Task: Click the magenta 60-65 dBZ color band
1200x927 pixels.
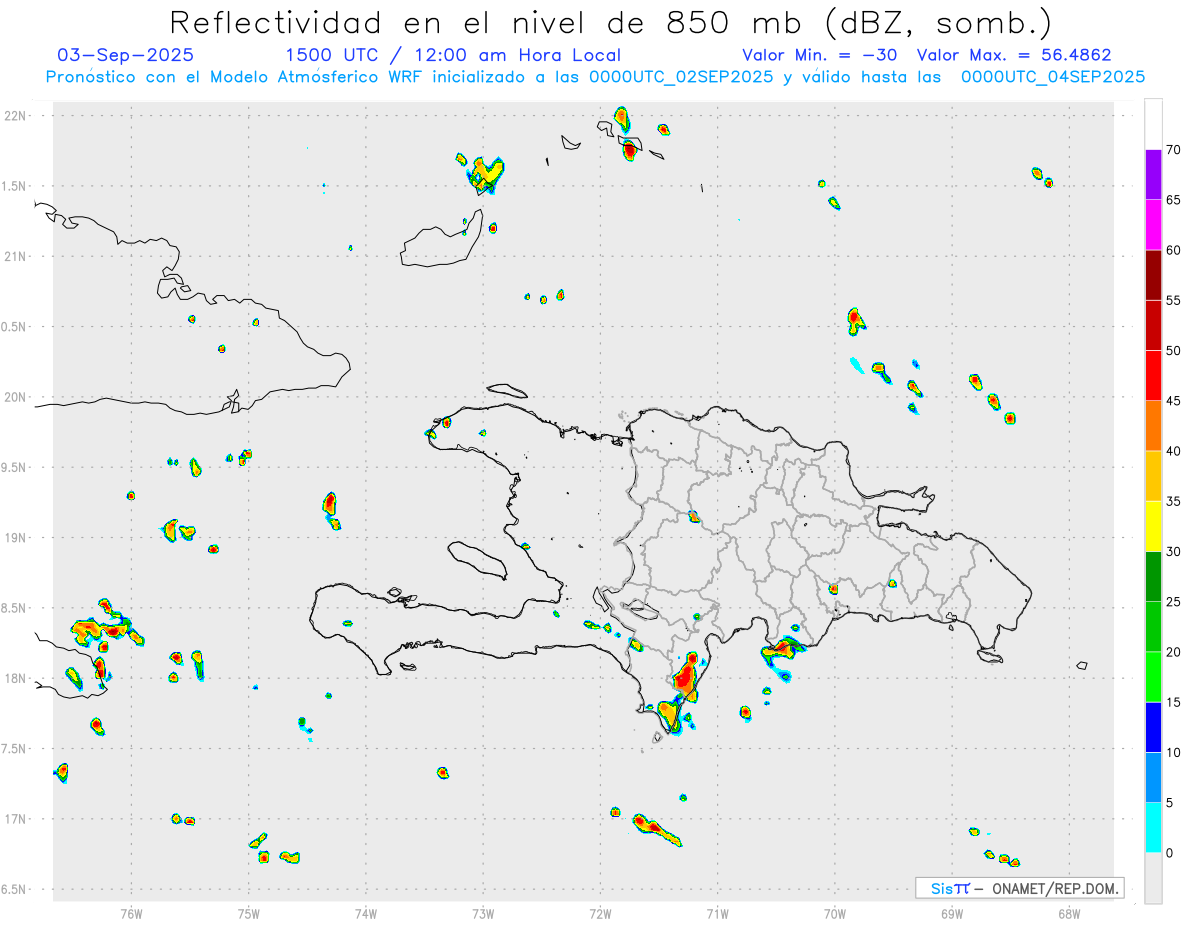Action: coord(1153,225)
